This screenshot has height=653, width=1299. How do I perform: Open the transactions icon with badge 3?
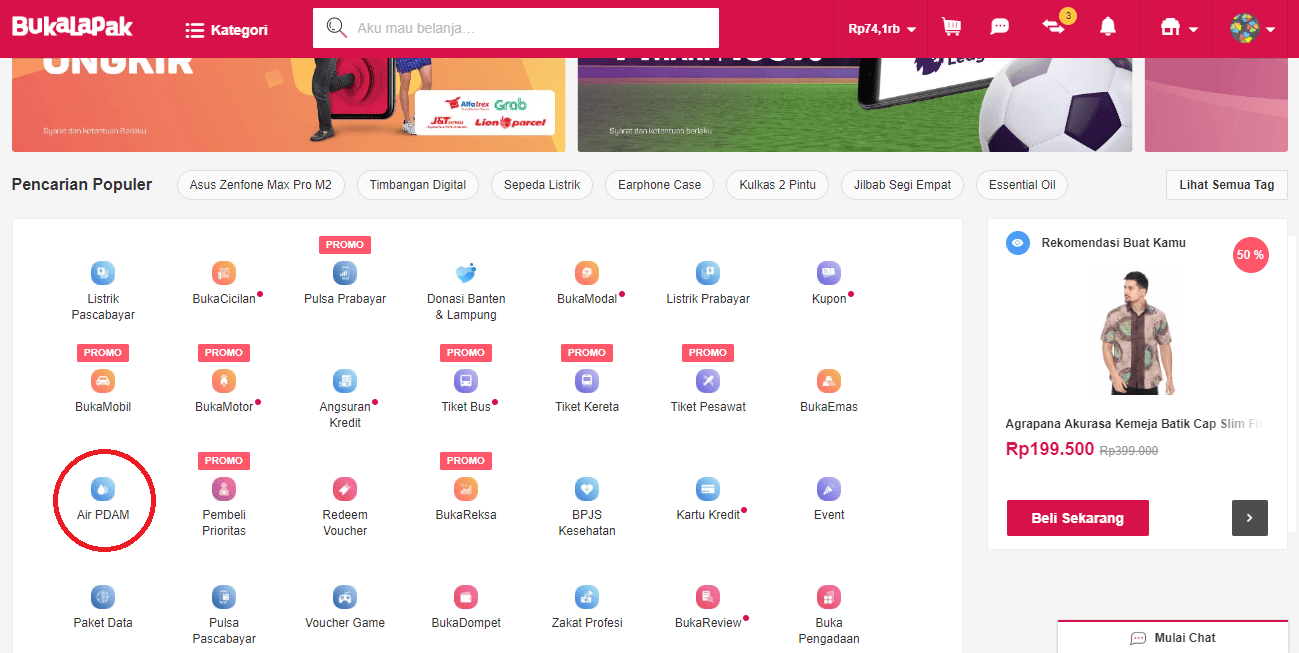tap(1054, 27)
